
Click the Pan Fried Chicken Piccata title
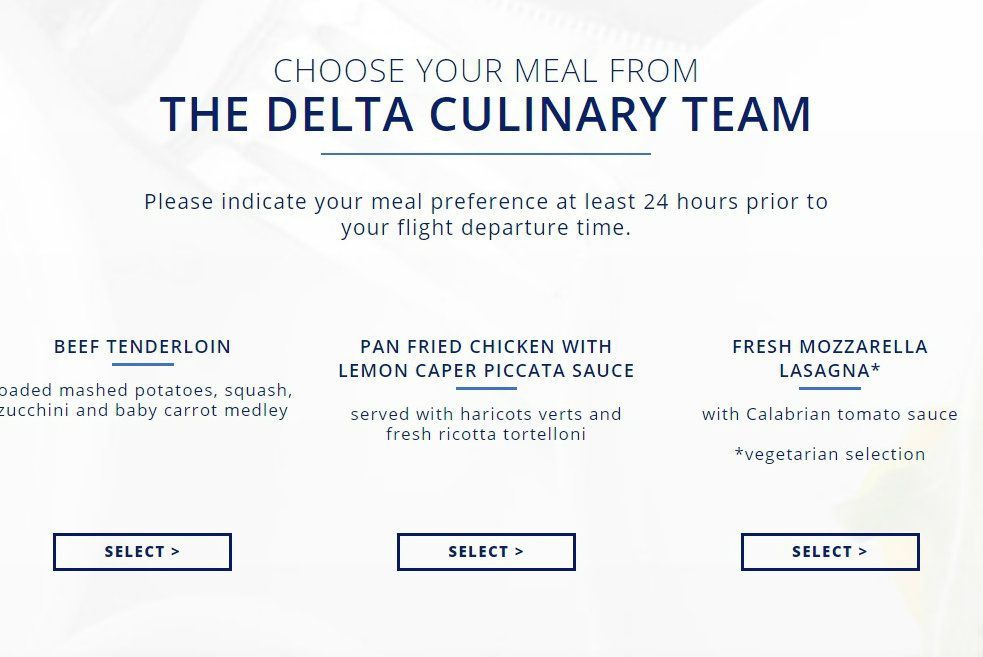(486, 359)
